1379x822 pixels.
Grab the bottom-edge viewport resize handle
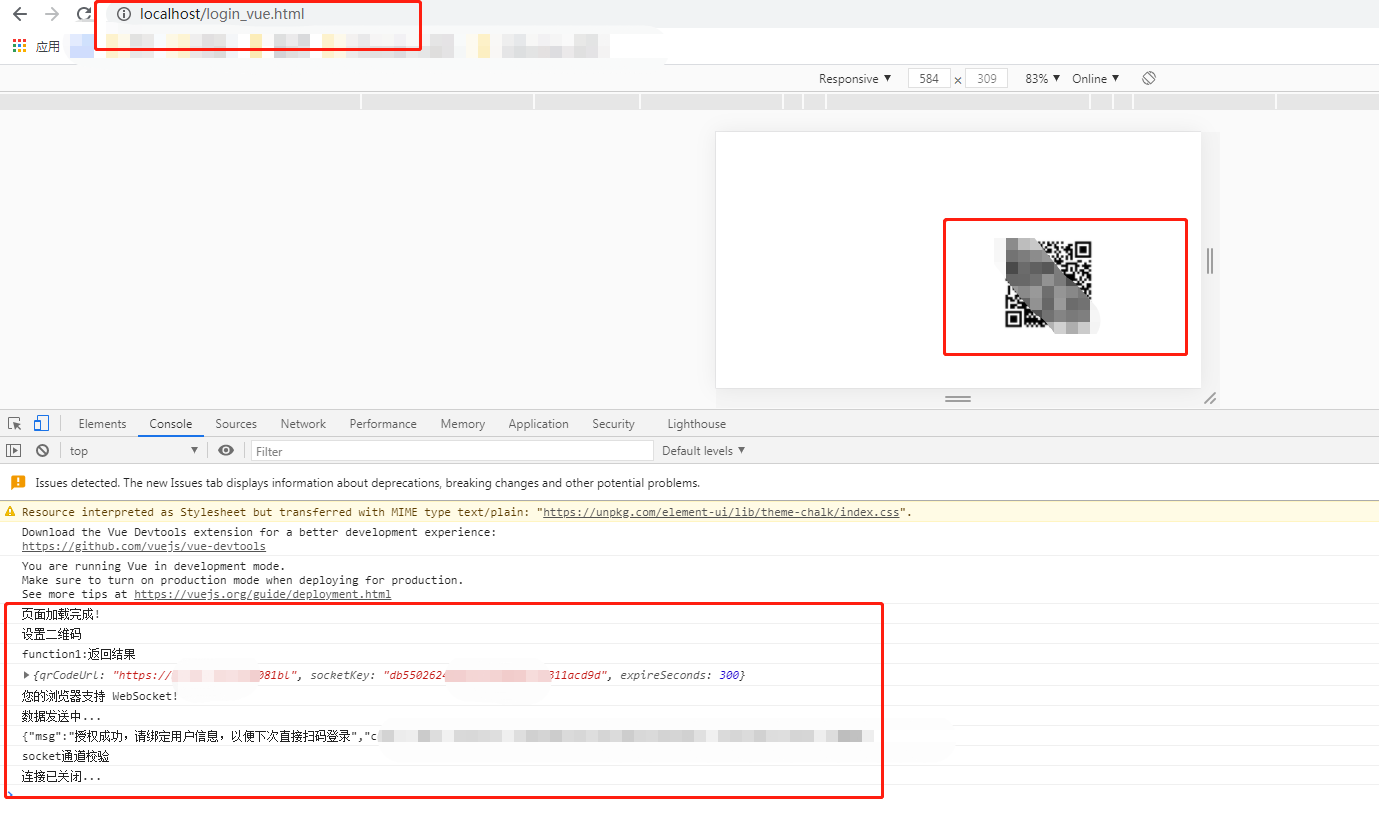(x=958, y=399)
